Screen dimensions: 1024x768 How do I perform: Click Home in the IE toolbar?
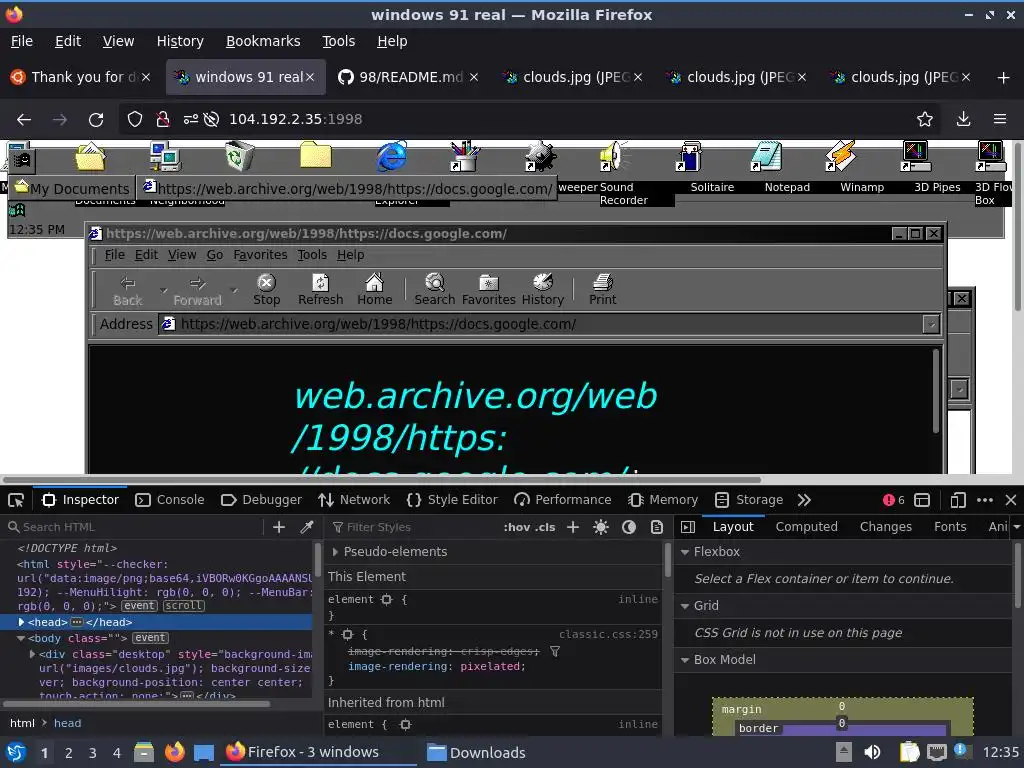click(374, 290)
